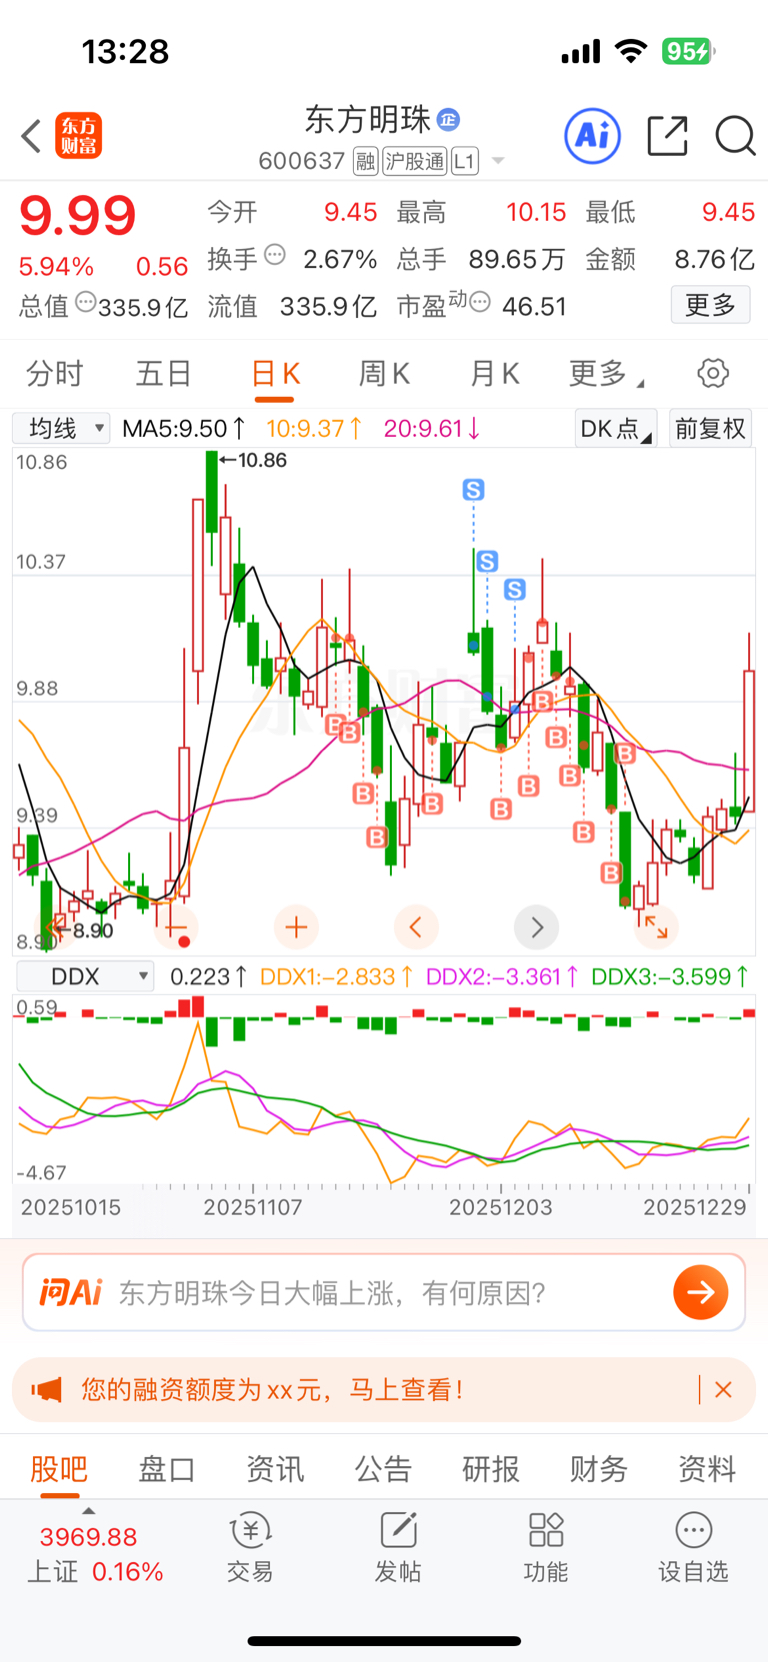
Task: Tap the 上证 3969.88 index ticker
Action: 94,1553
